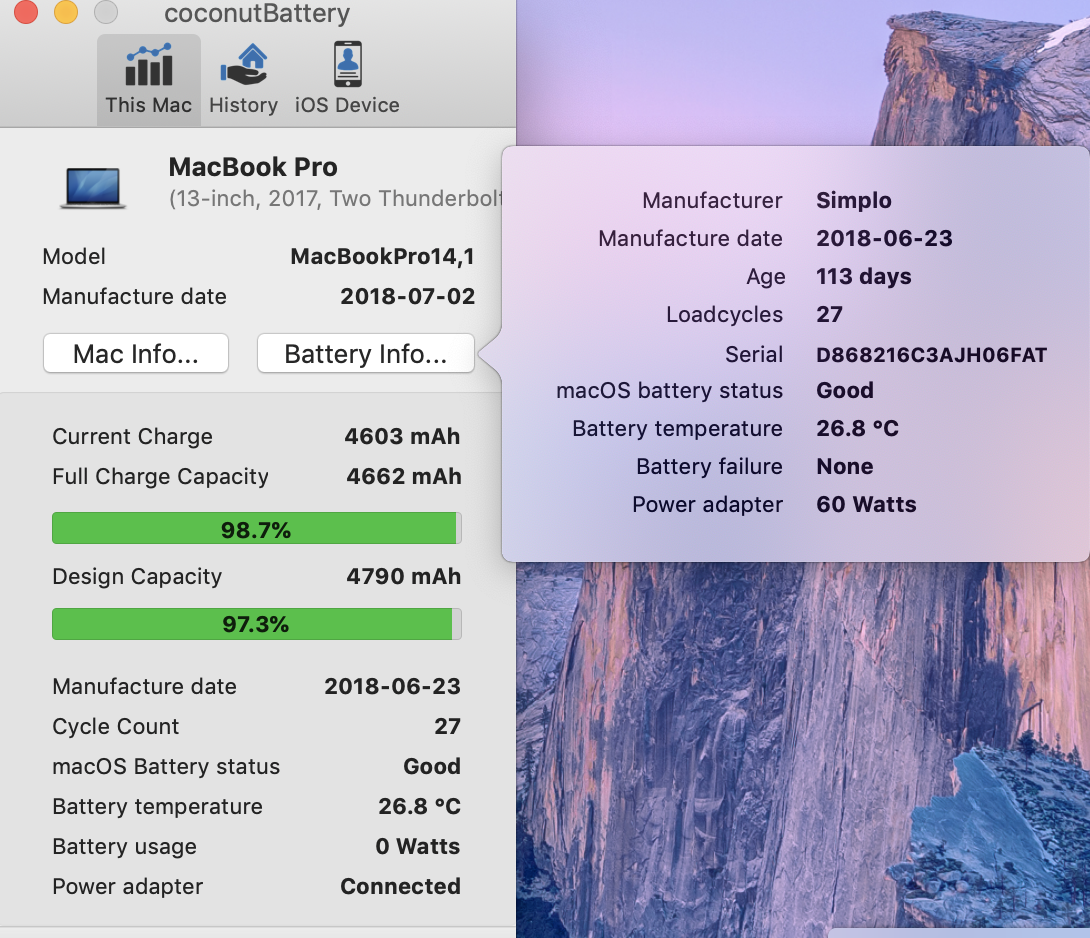
Task: Select the This Mac toolbar icon
Action: point(149,79)
